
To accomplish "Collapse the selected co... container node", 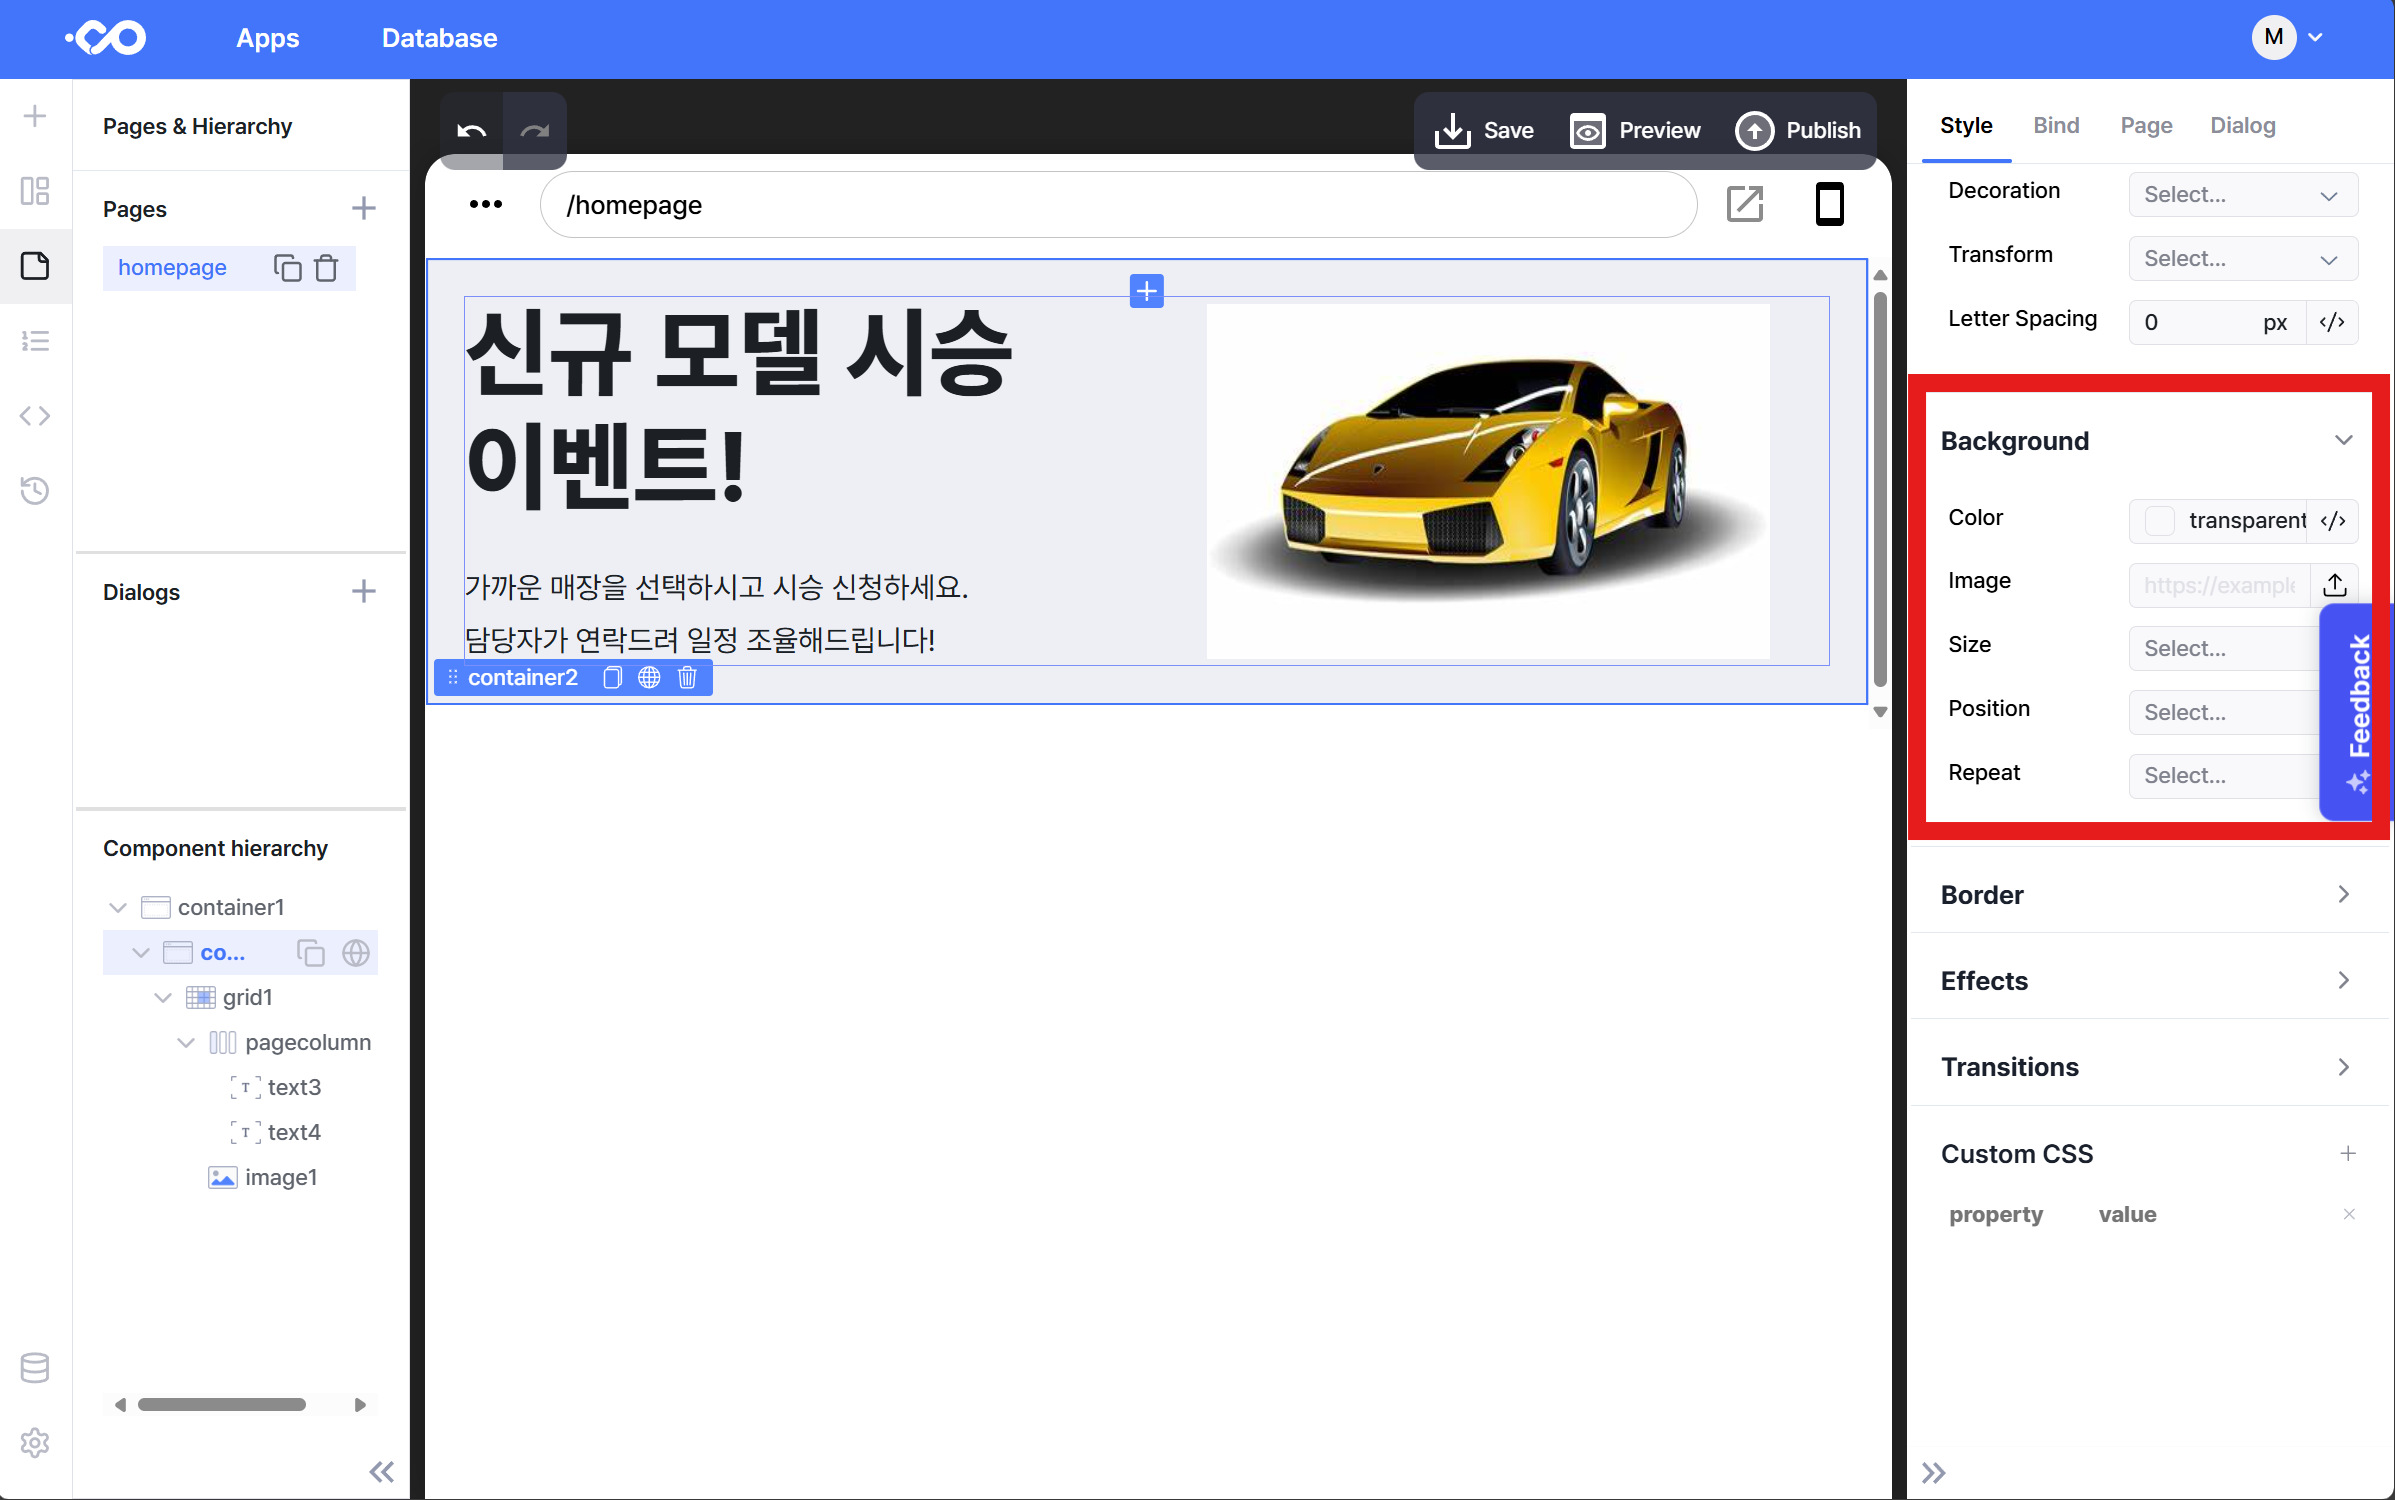I will (141, 953).
